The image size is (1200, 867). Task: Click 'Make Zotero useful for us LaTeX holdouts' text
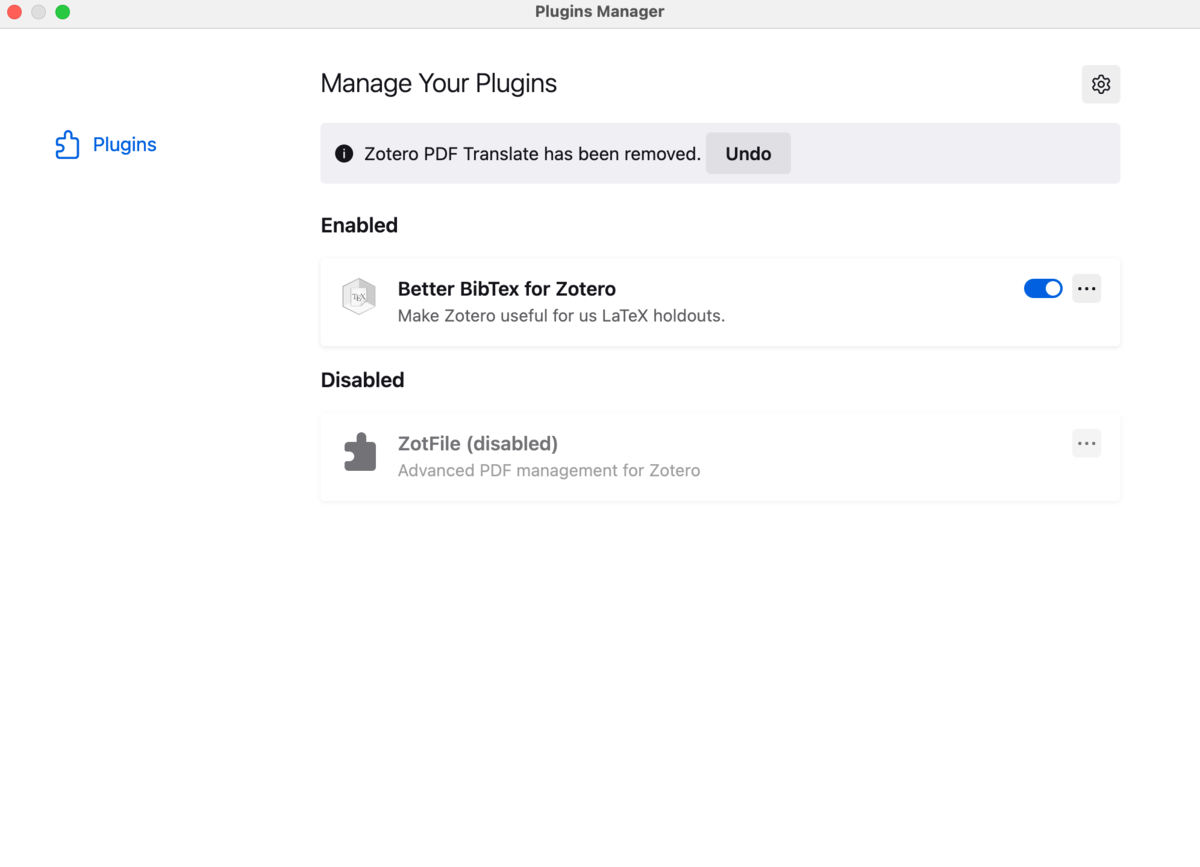click(x=561, y=316)
